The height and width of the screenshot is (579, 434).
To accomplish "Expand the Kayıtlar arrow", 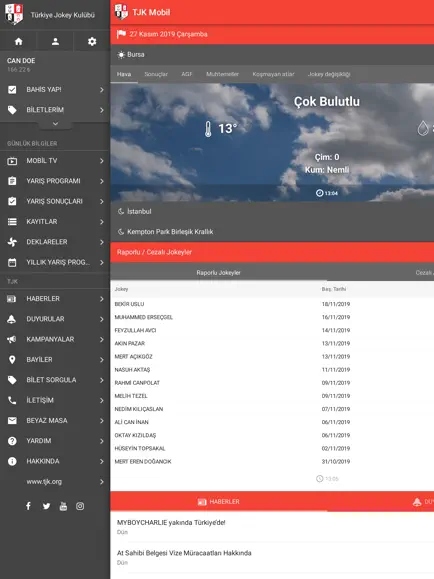I will coord(102,222).
